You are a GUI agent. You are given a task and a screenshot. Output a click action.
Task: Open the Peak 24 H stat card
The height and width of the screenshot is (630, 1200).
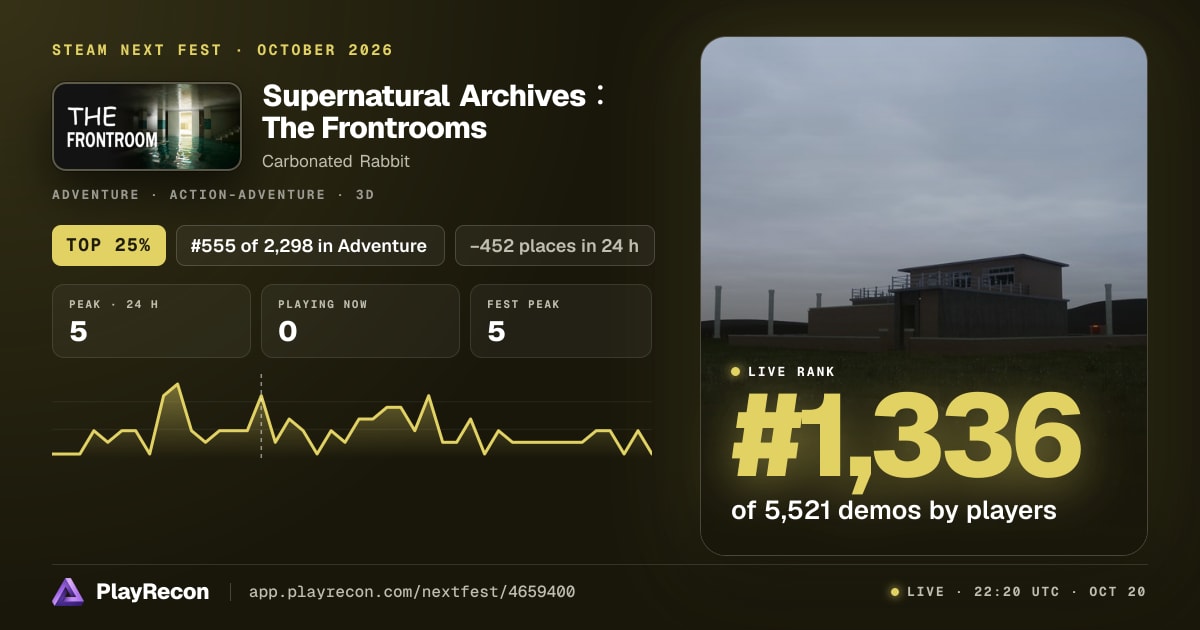pos(151,321)
